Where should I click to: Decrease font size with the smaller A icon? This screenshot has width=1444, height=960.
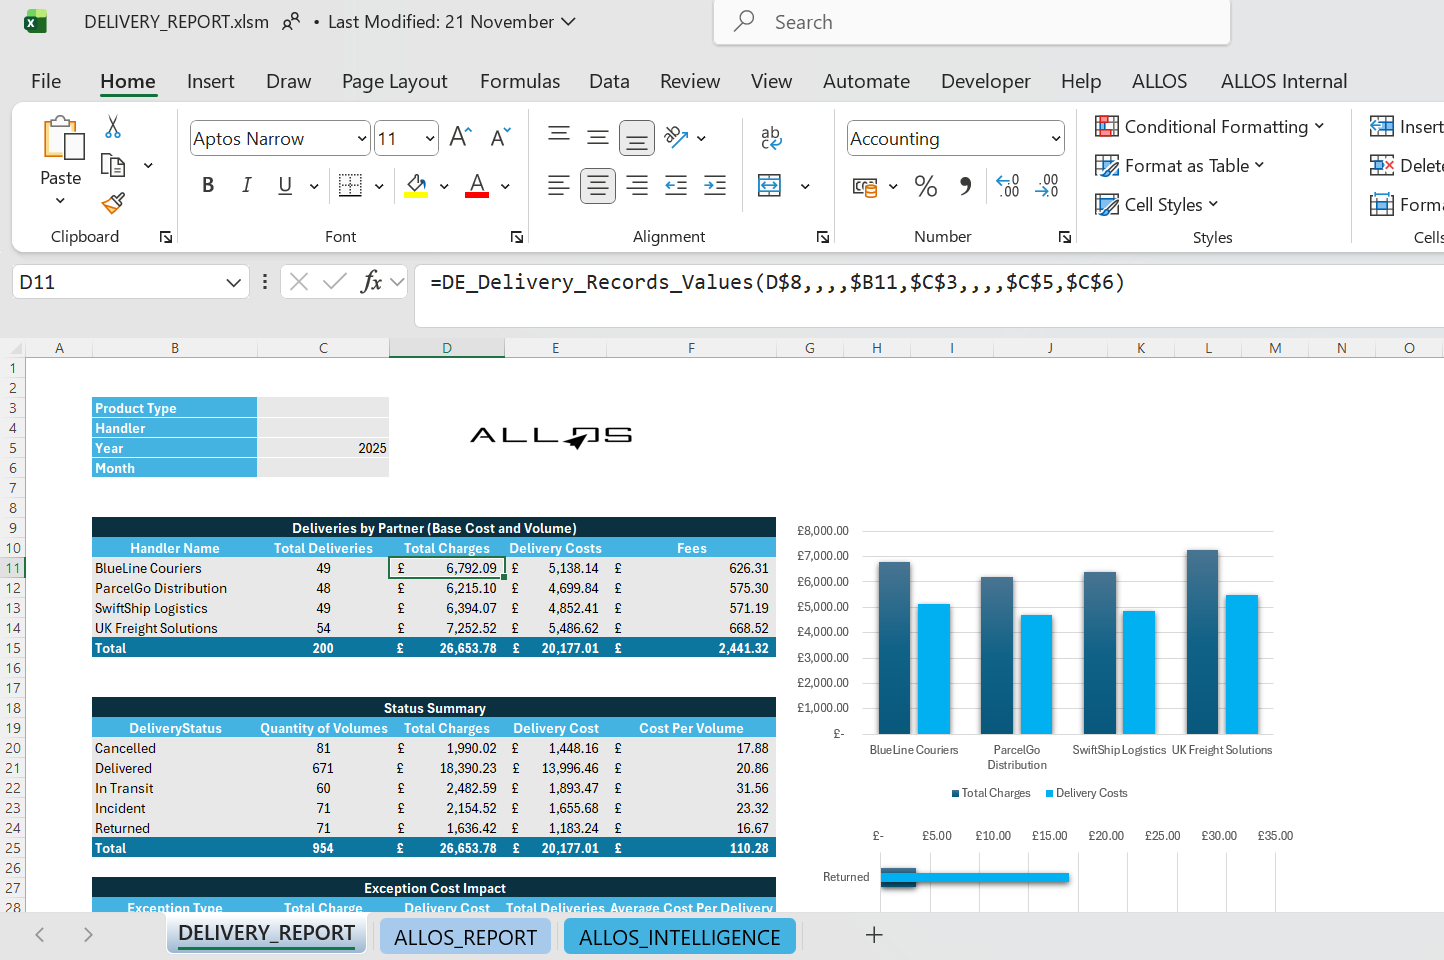click(x=500, y=137)
